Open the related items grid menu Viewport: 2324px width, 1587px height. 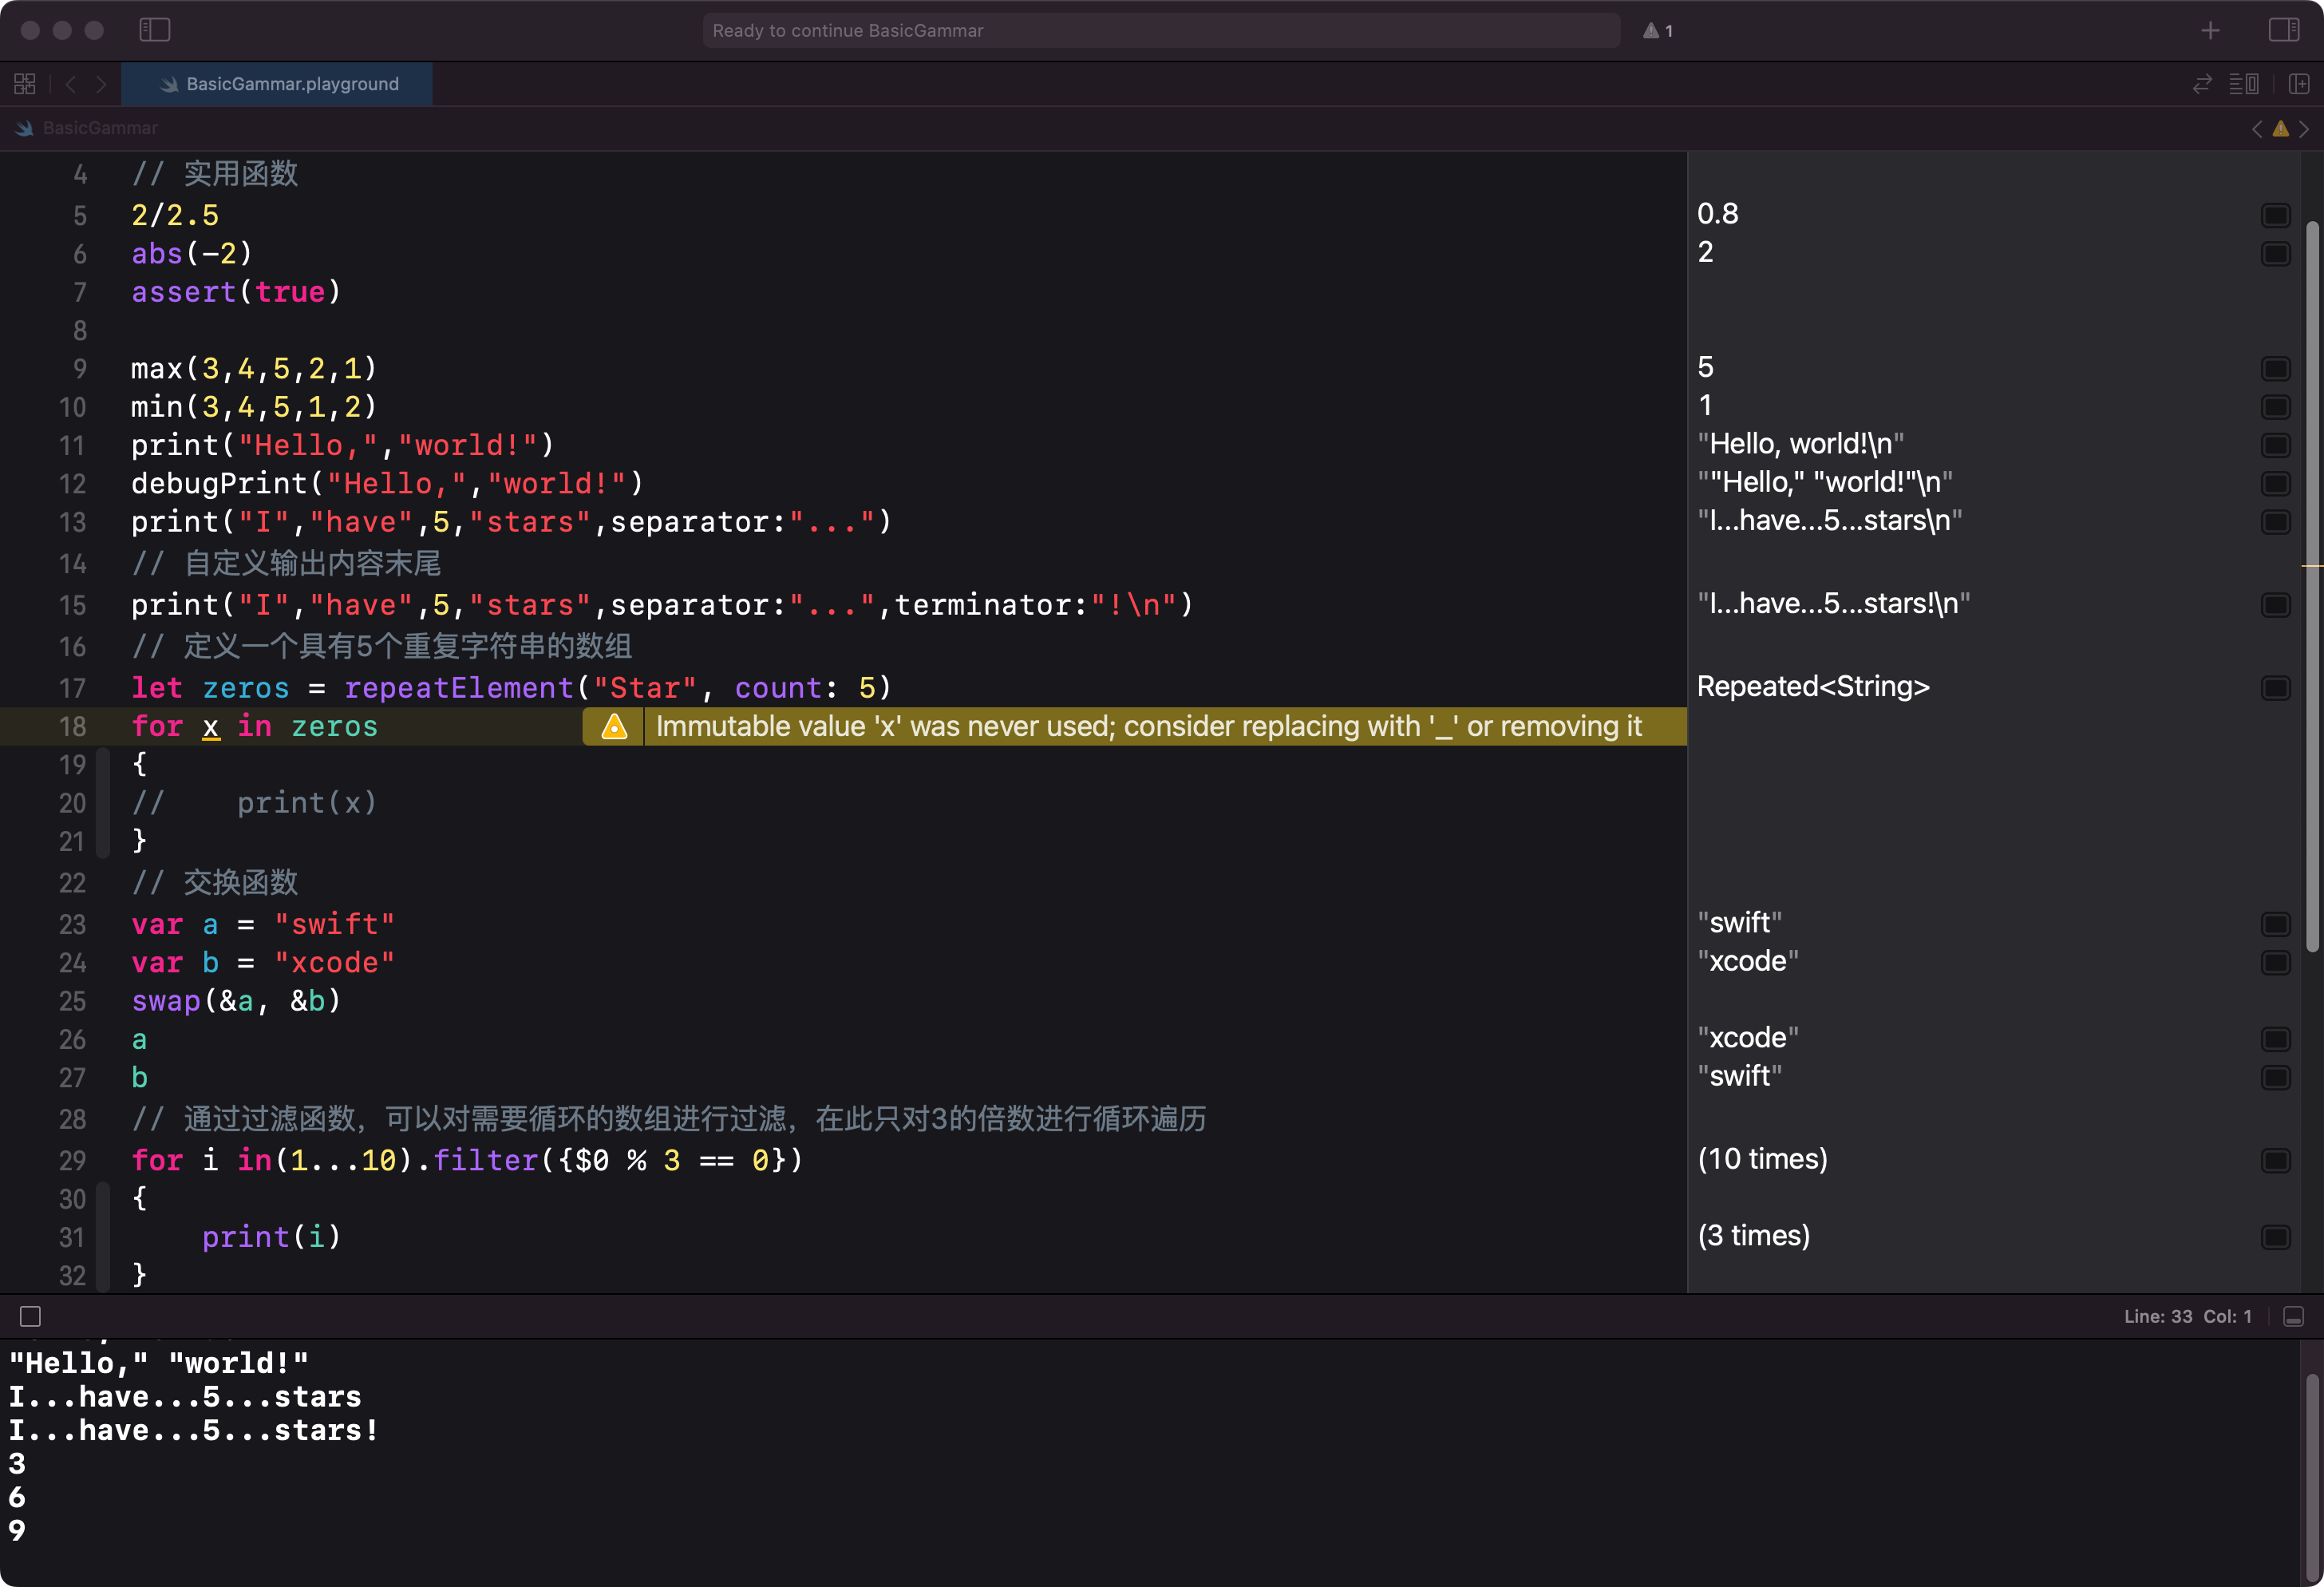[25, 84]
